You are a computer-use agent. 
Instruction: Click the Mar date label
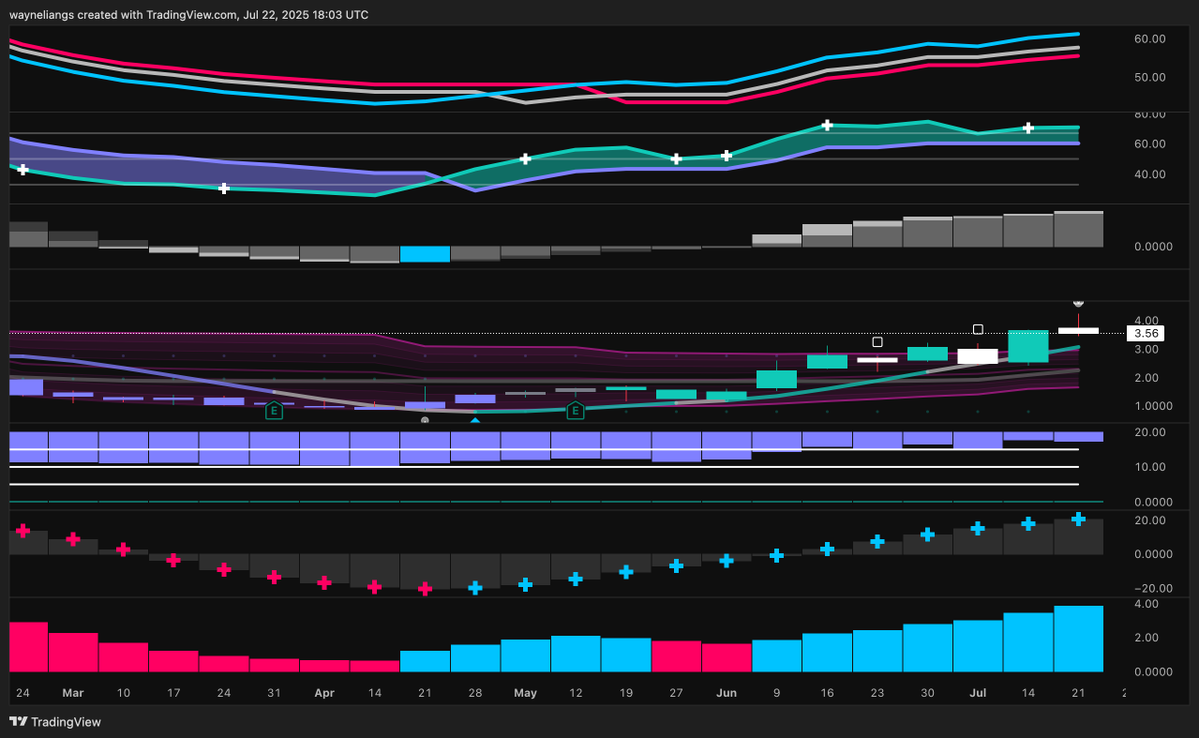[73, 693]
